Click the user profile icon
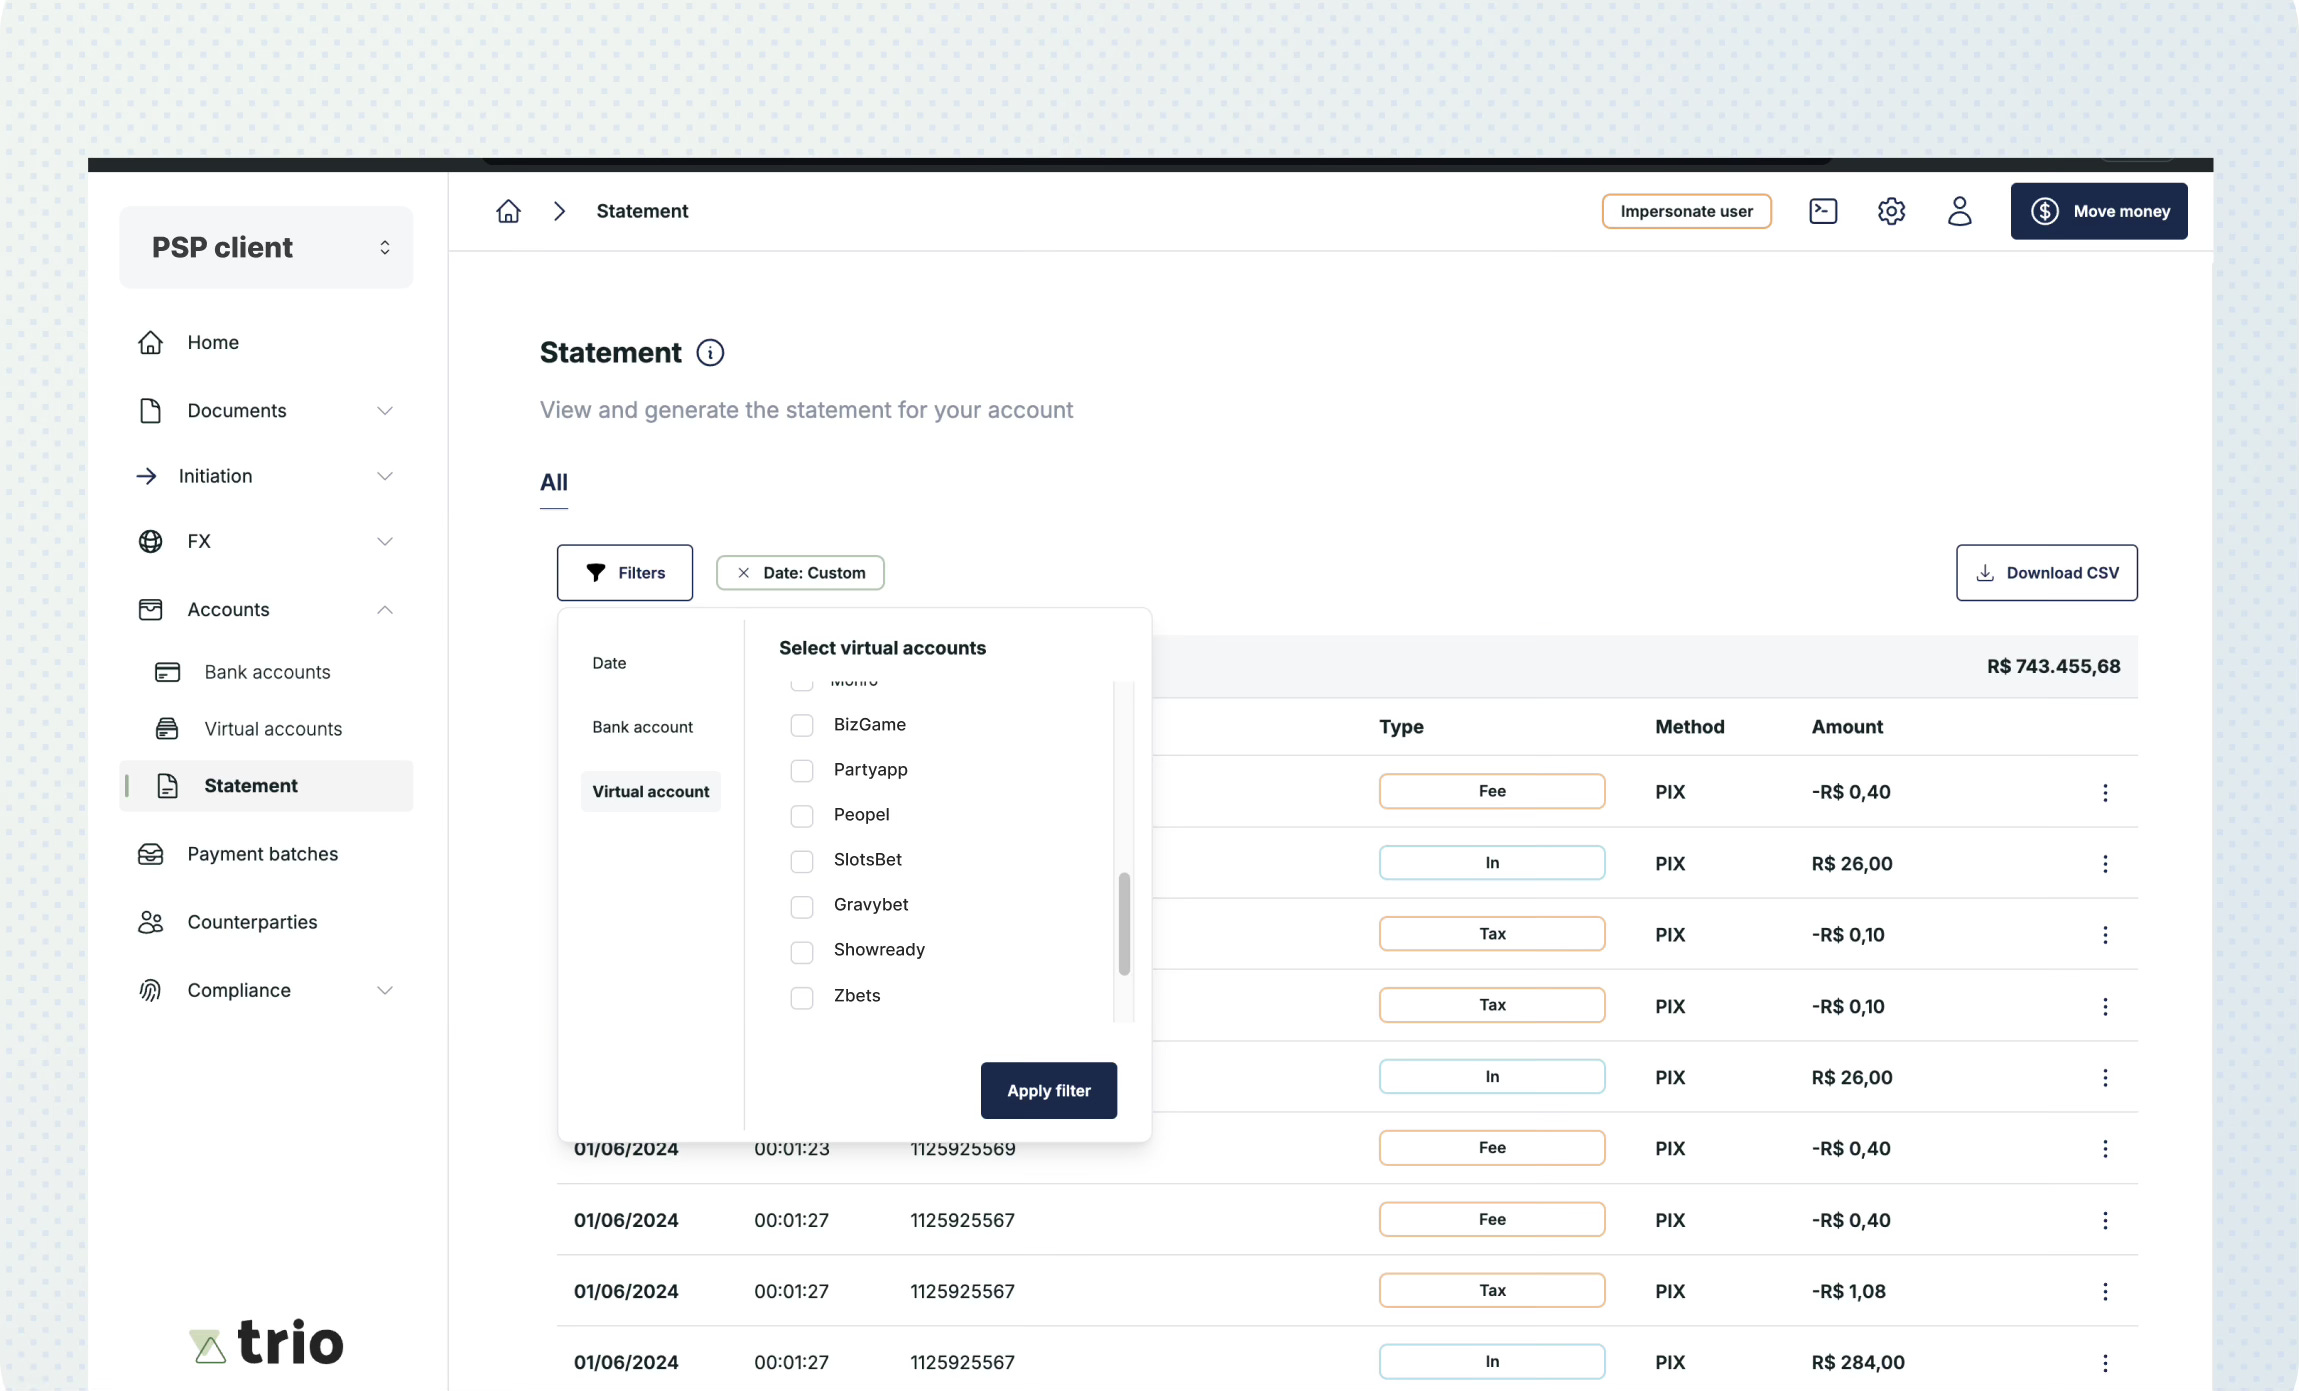The image size is (2299, 1391). coord(1958,211)
